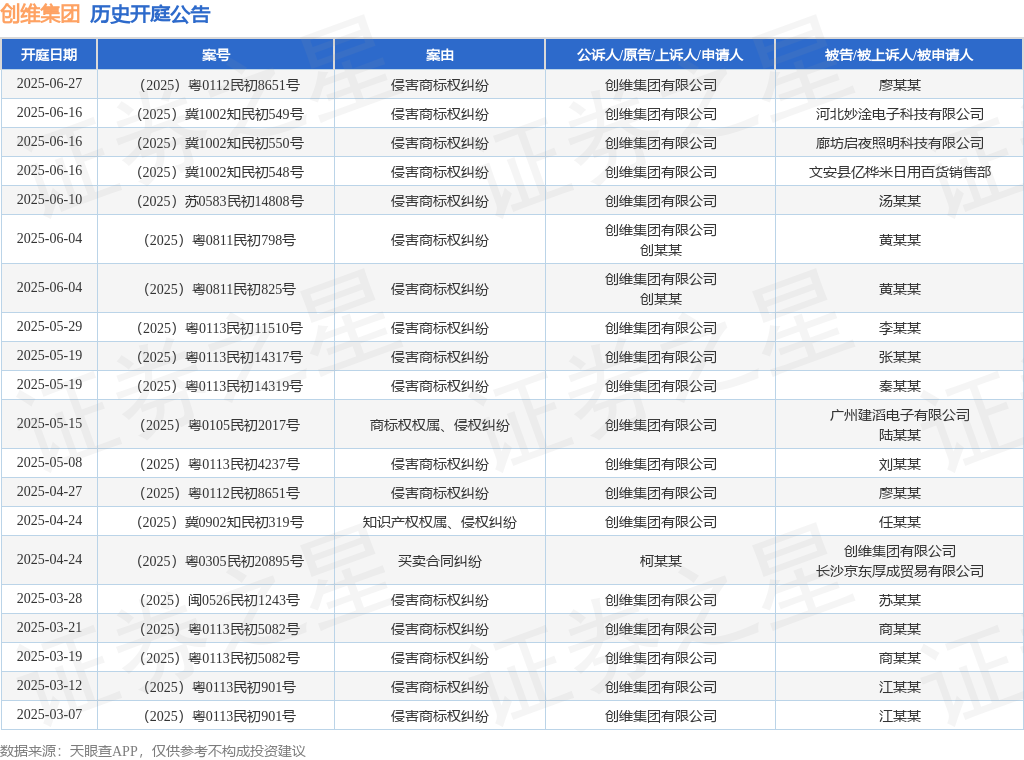Click defendant 广州建滔电子有限公司
This screenshot has height=760, width=1024.
click(x=899, y=415)
